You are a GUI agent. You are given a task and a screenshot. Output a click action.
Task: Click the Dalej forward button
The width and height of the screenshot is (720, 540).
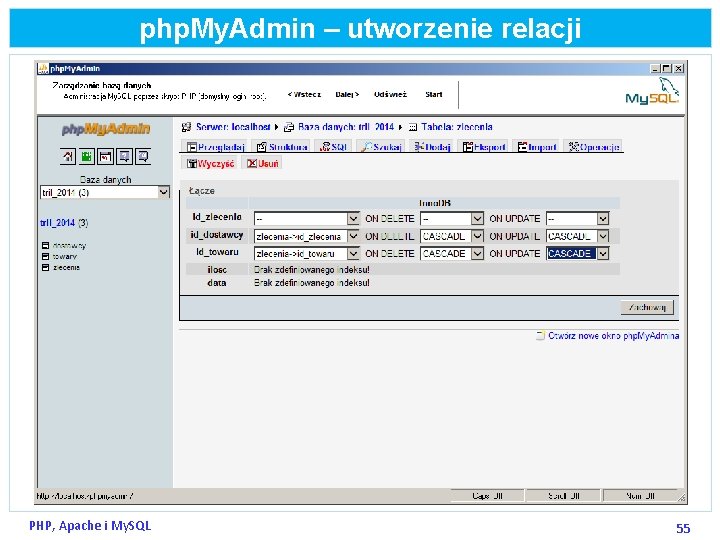click(x=347, y=95)
